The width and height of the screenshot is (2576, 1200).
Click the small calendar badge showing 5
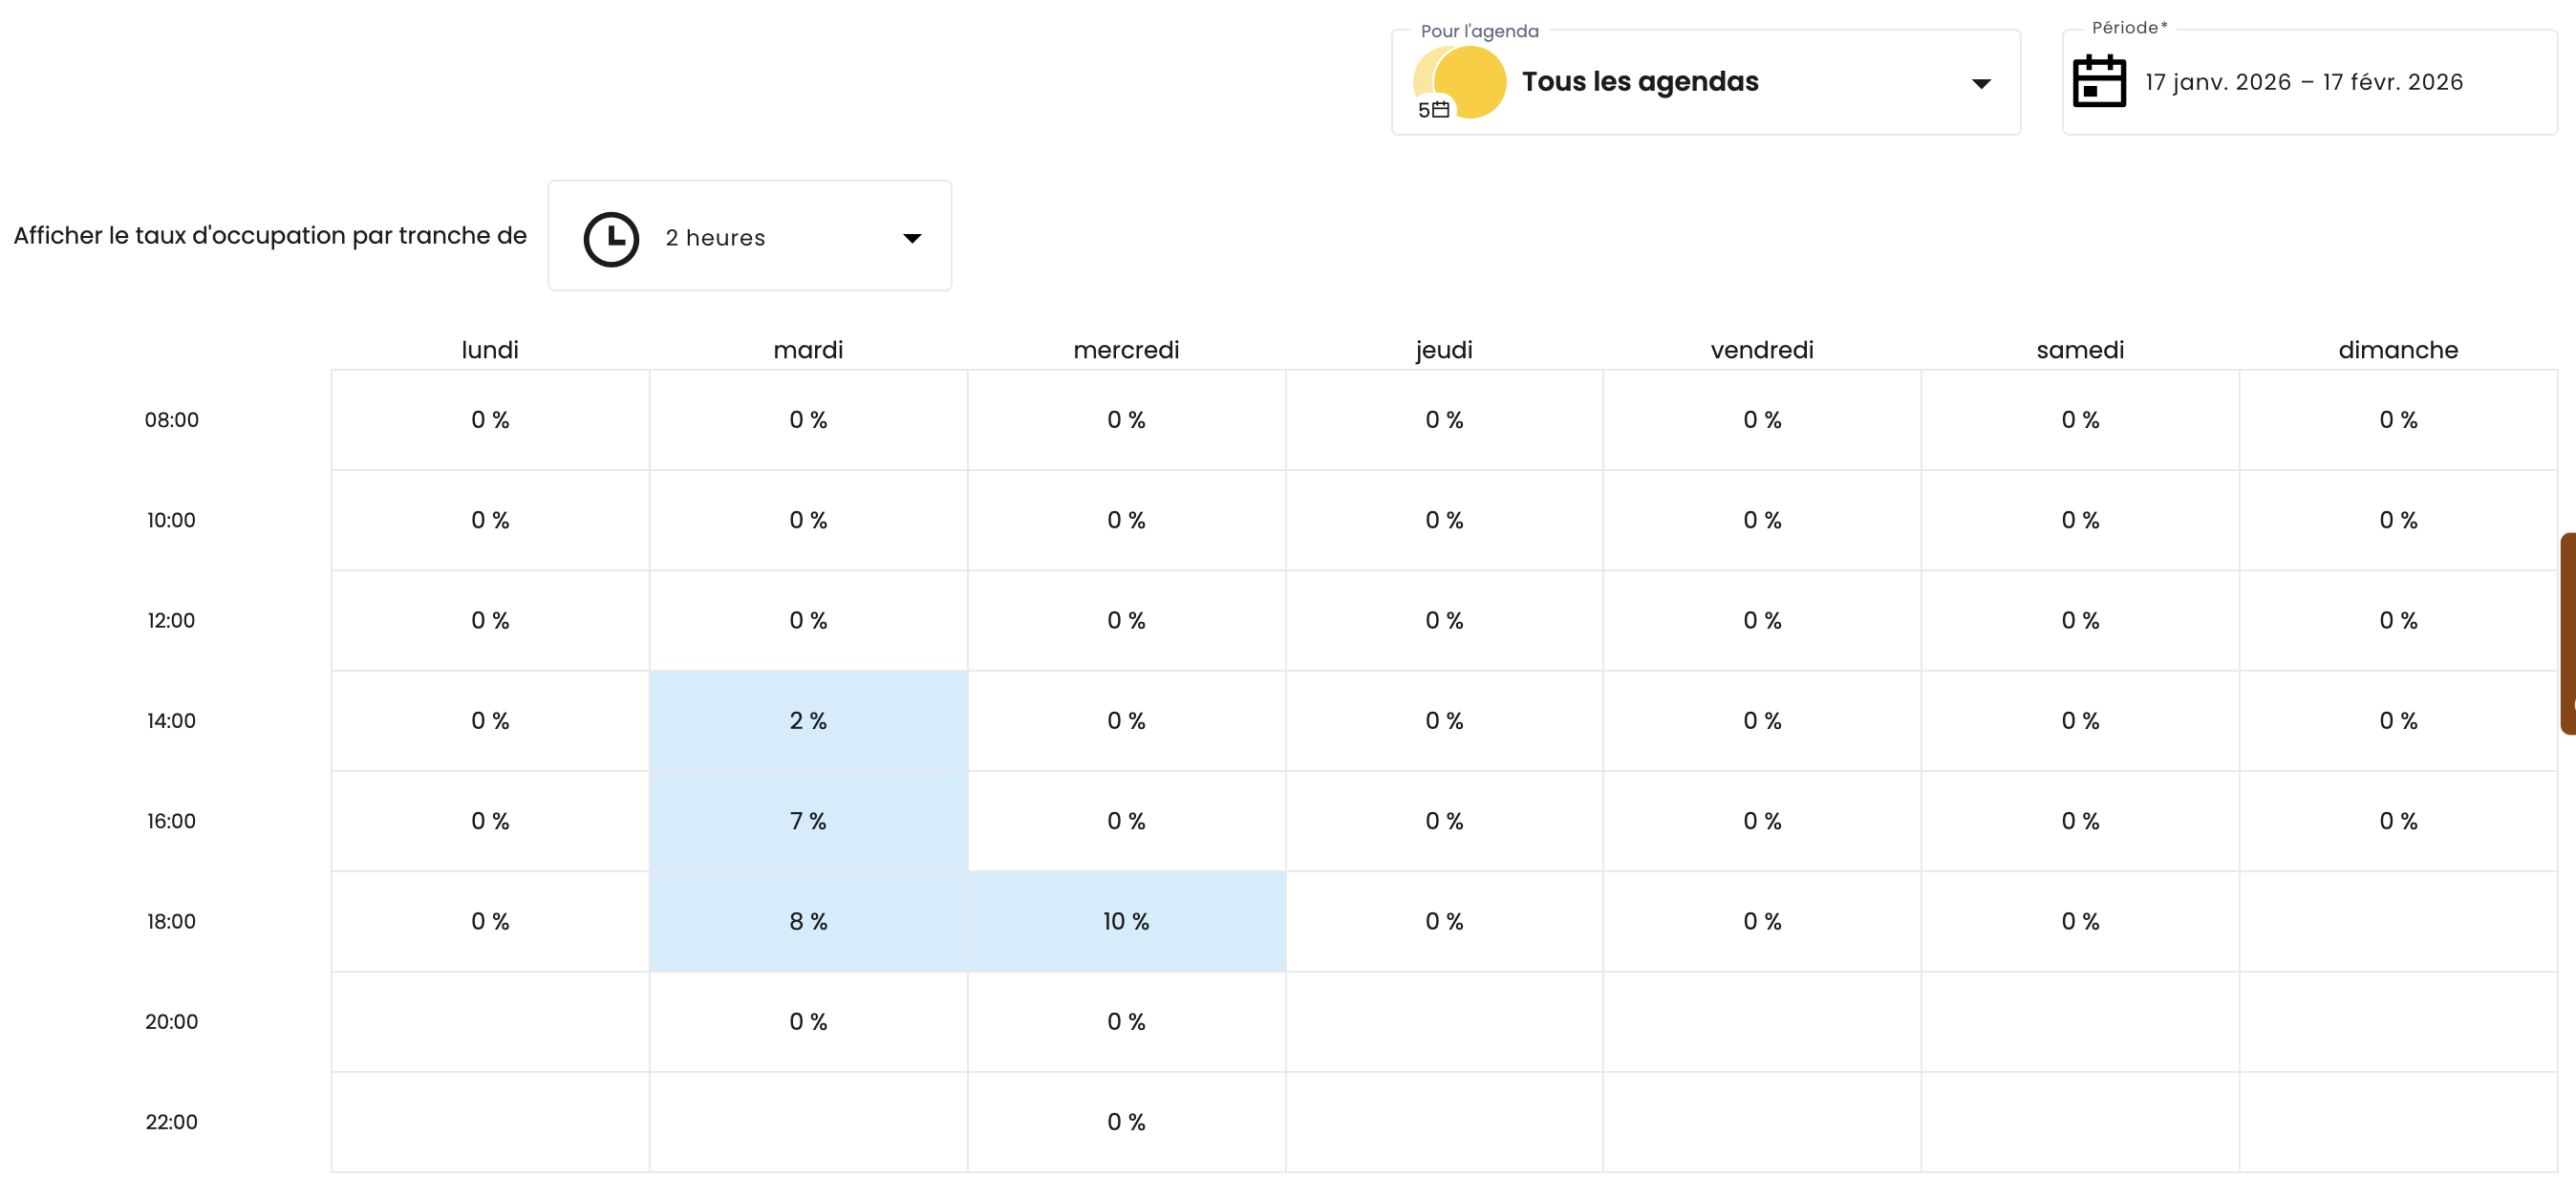coord(1433,110)
